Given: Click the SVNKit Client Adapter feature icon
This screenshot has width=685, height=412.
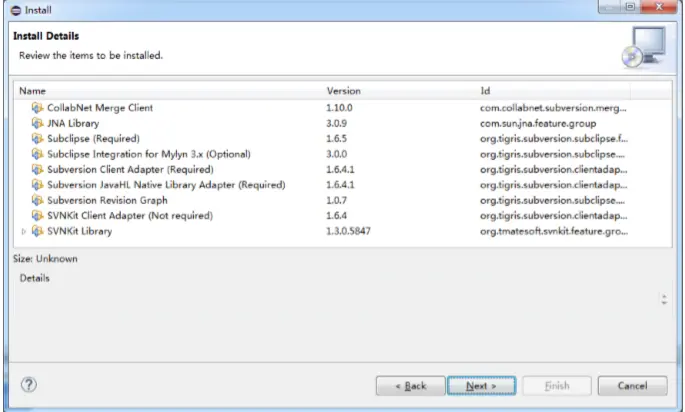Looking at the screenshot, I should 38,215.
